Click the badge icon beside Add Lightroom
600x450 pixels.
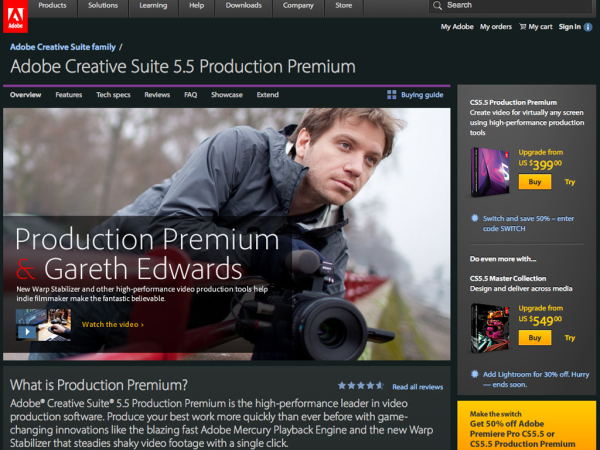474,374
